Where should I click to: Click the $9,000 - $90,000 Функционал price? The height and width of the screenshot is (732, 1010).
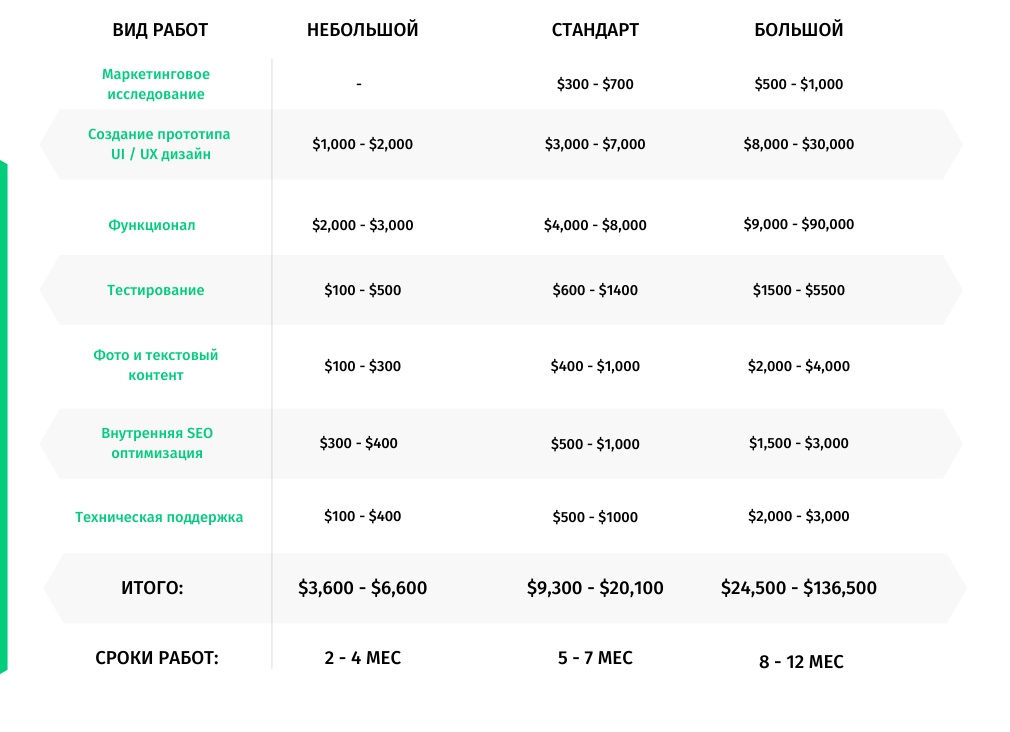coord(798,224)
